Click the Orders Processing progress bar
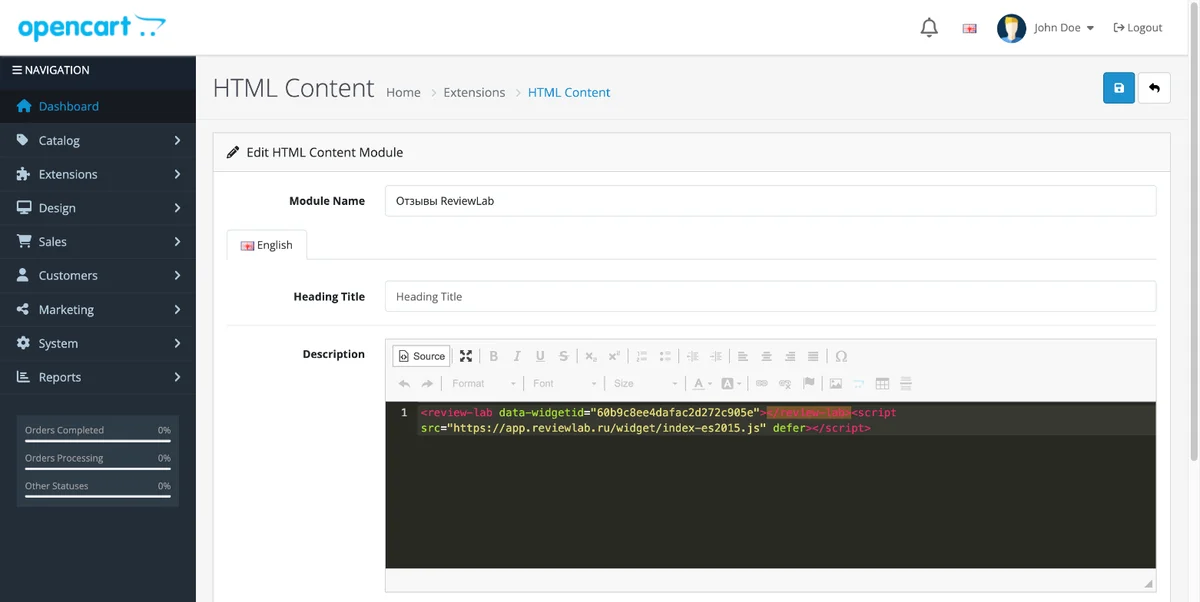The width and height of the screenshot is (1200, 602). click(98, 468)
